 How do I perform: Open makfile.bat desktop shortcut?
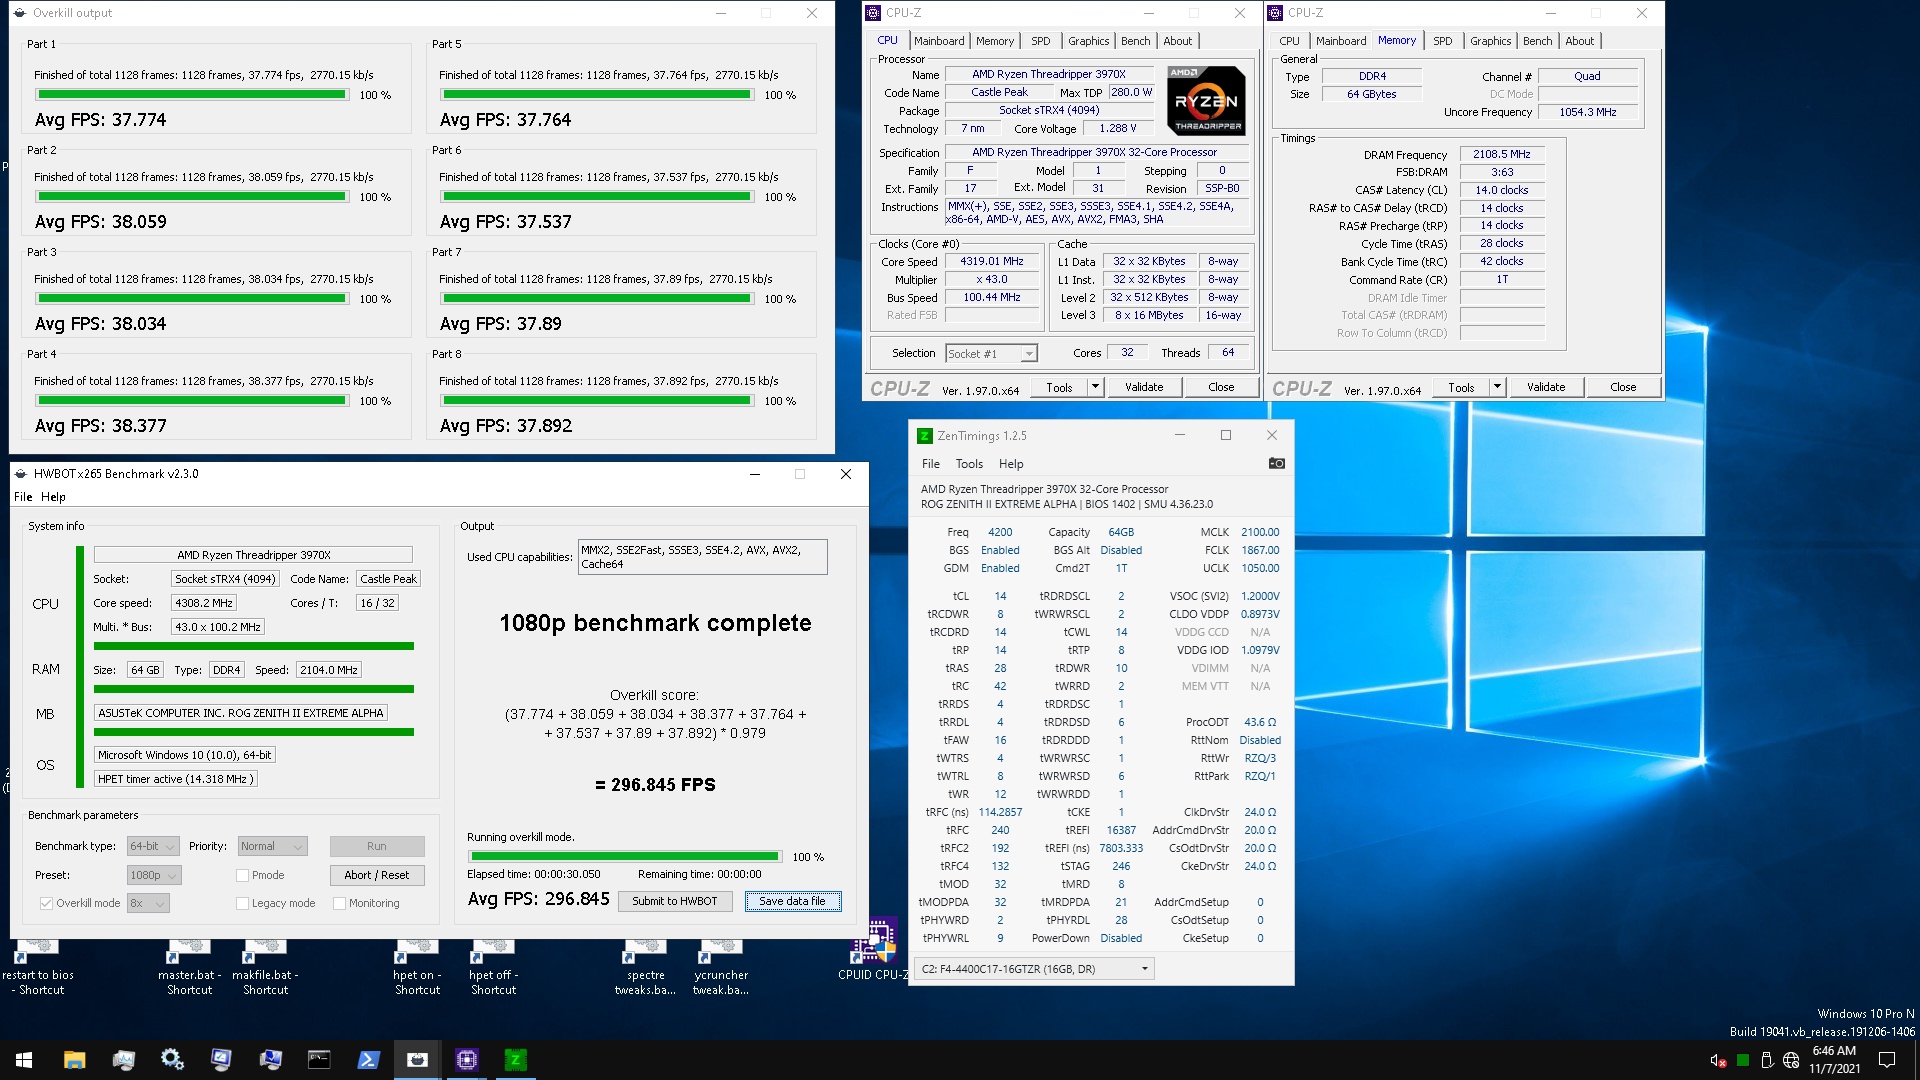click(265, 966)
